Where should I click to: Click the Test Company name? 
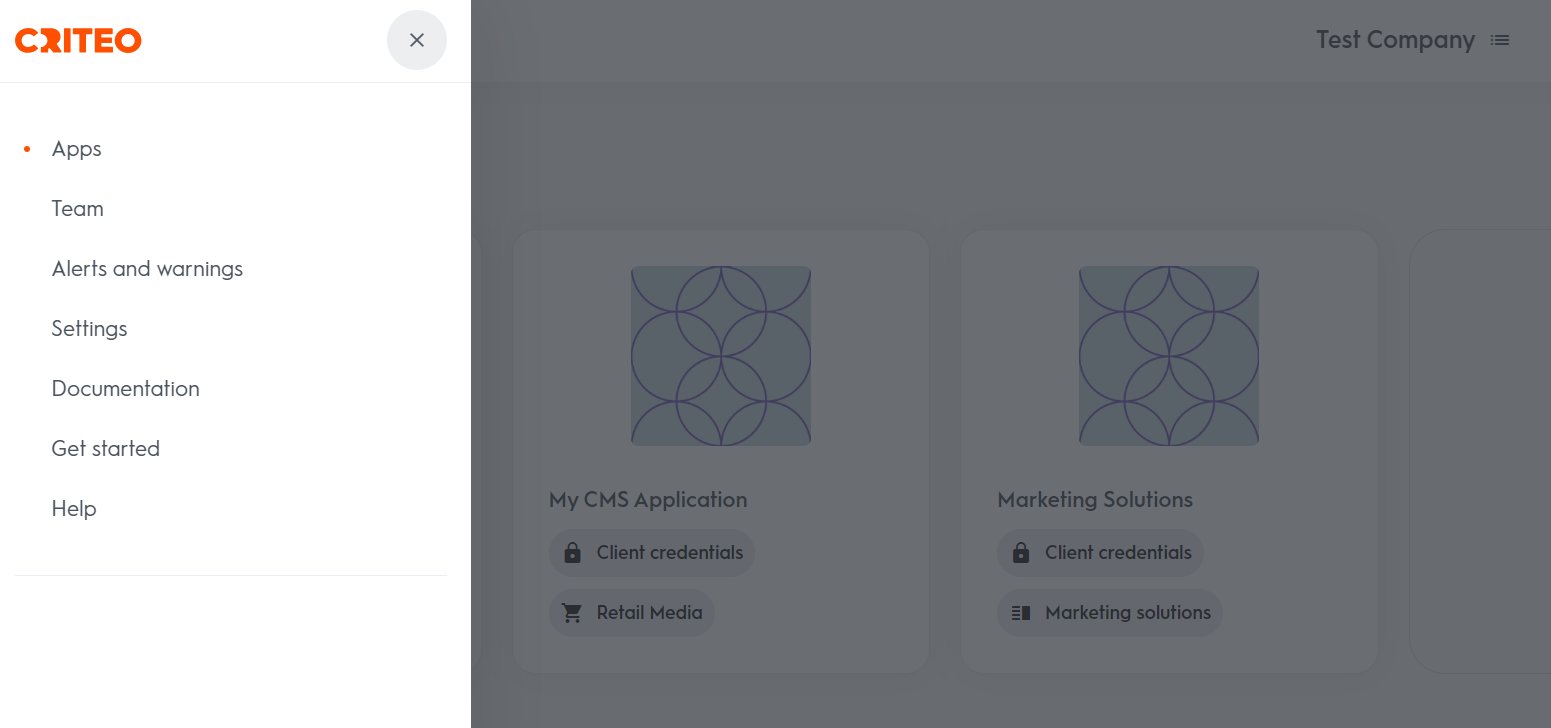(x=1395, y=40)
